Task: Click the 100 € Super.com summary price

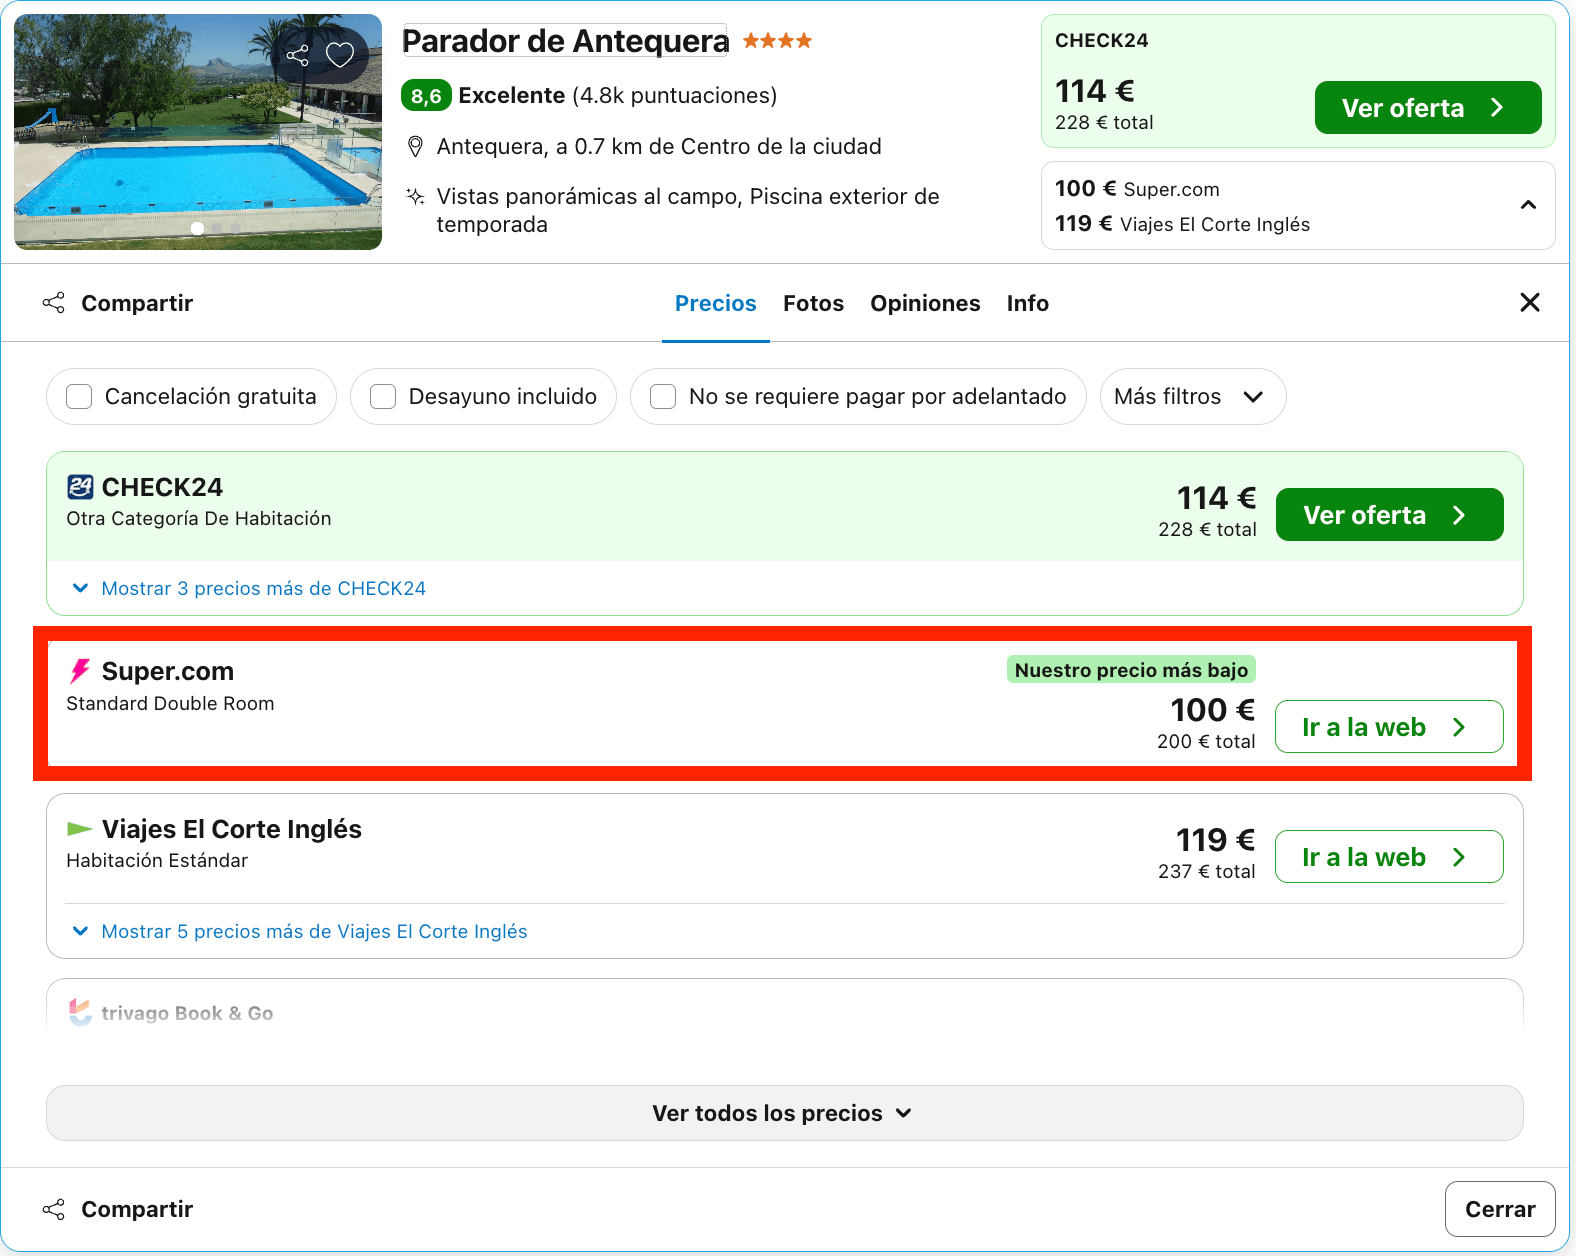Action: tap(1137, 189)
